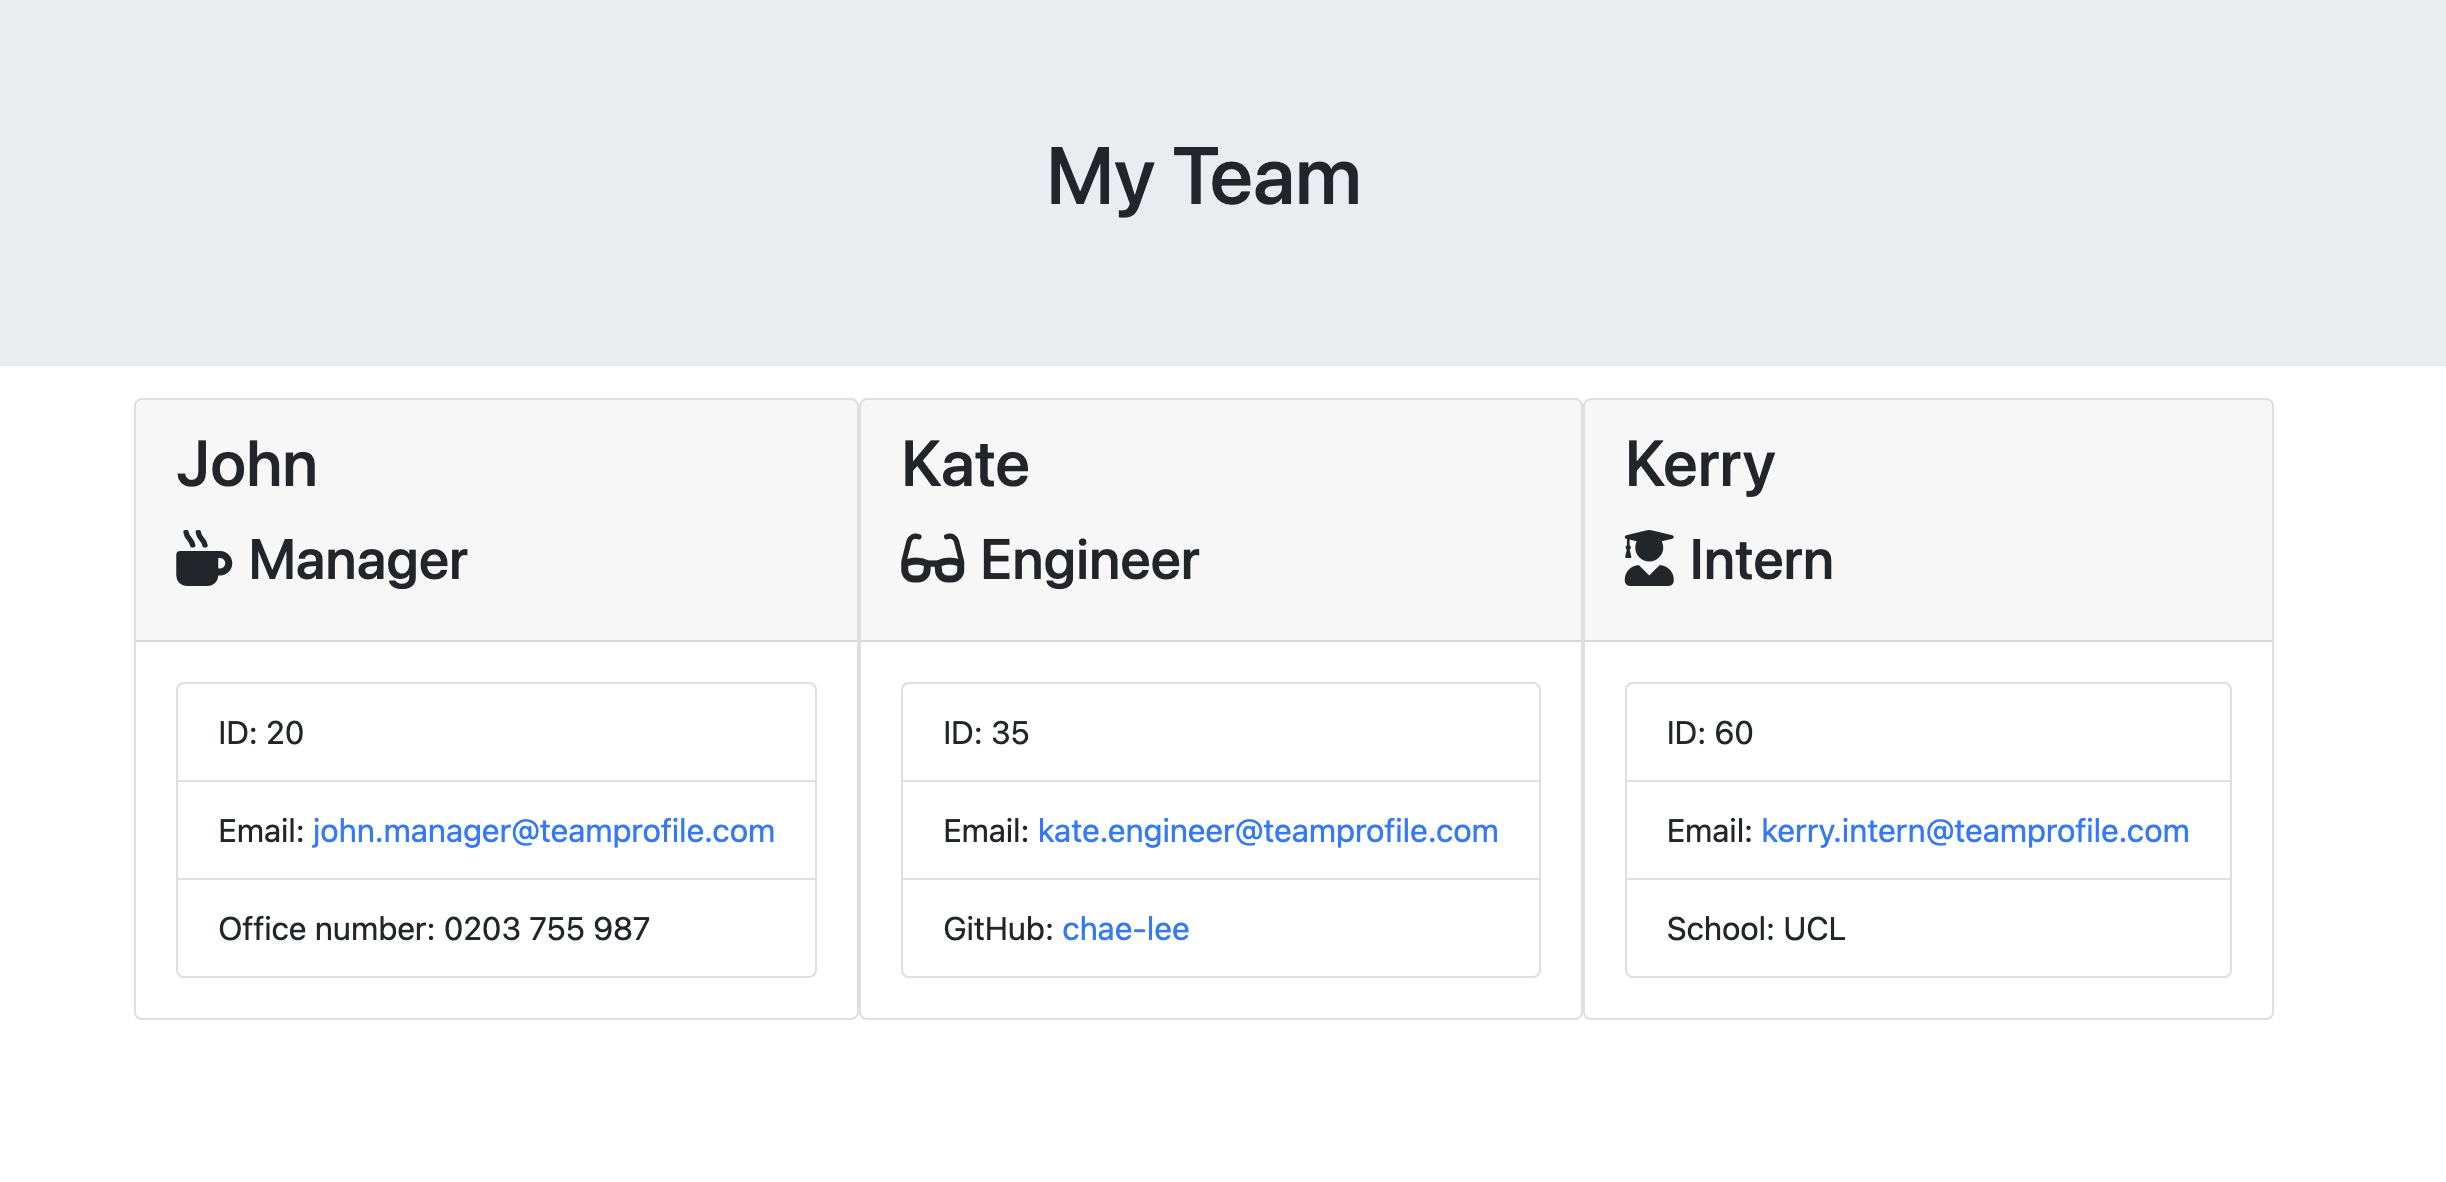Open the chae-lee GitHub link
Viewport: 2446px width, 1182px height.
tap(1125, 929)
